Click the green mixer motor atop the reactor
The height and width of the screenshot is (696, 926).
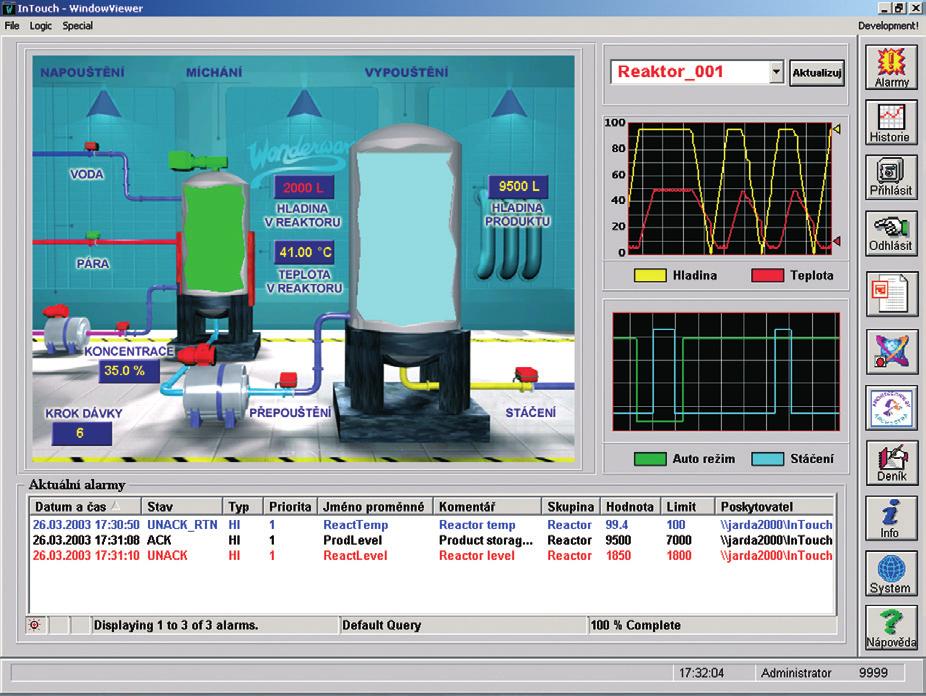197,160
